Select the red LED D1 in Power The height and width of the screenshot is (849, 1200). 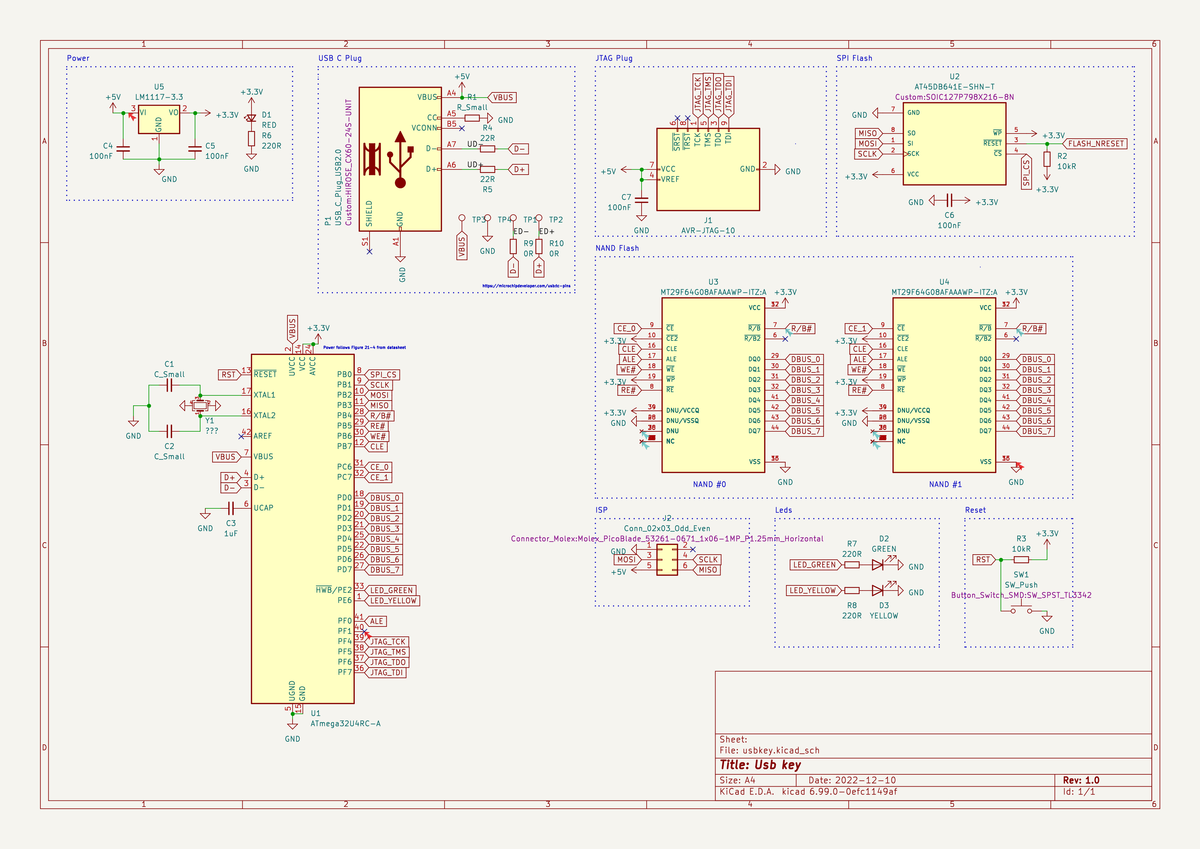[252, 117]
